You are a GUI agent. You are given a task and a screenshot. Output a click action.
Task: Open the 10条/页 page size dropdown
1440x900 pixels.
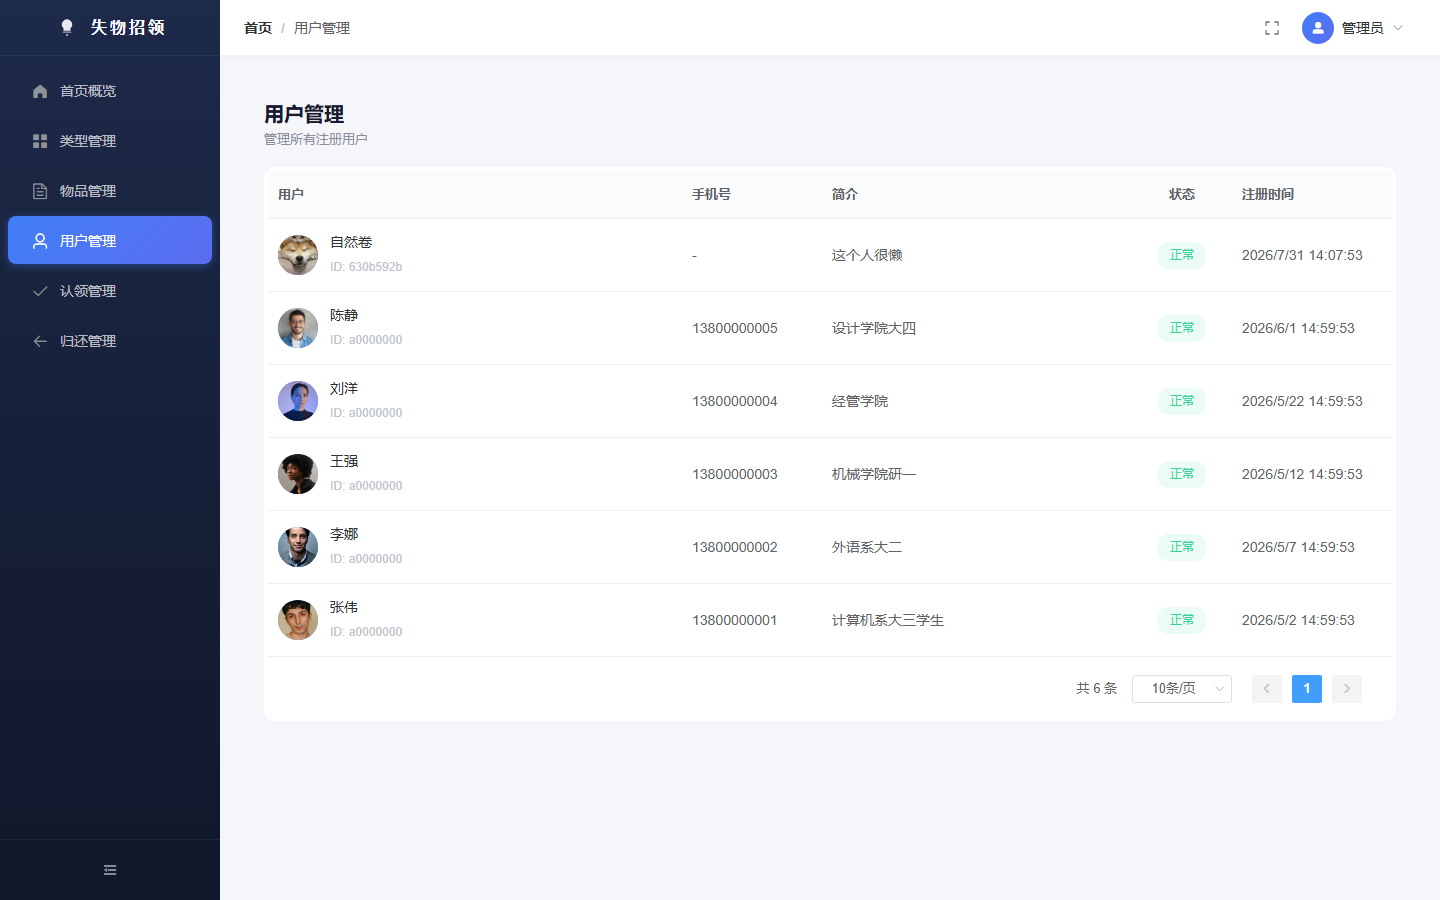pyautogui.click(x=1182, y=689)
